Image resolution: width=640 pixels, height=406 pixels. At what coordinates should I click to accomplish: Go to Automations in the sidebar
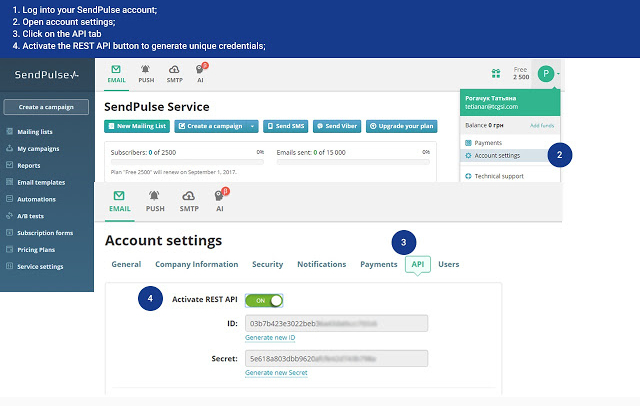click(x=35, y=199)
